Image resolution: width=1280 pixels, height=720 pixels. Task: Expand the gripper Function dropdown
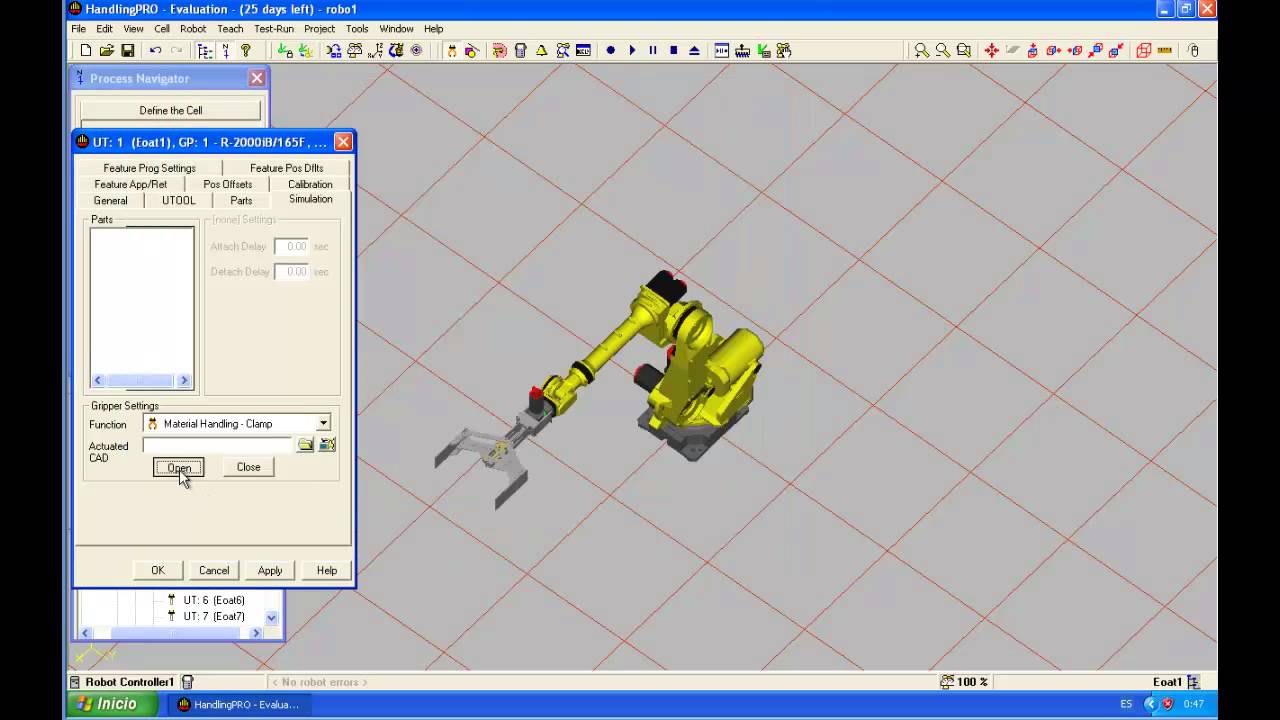coord(323,424)
